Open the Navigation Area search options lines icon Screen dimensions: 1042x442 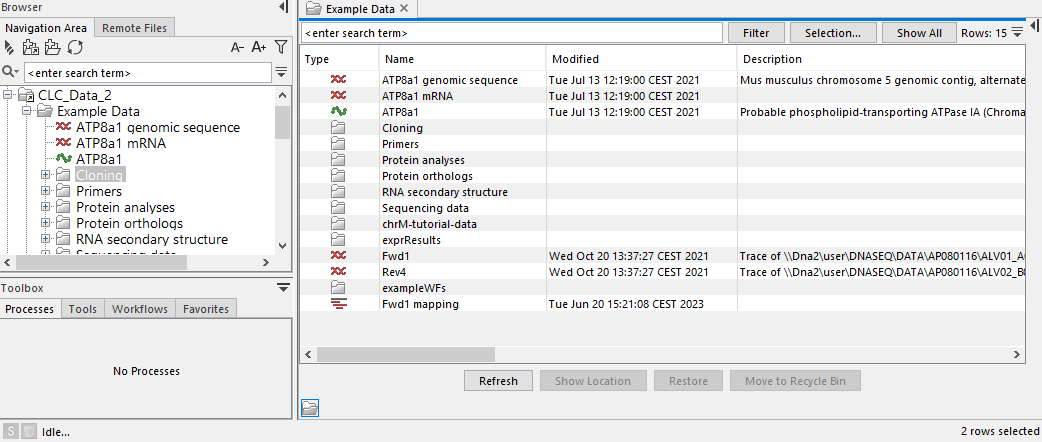coord(281,72)
